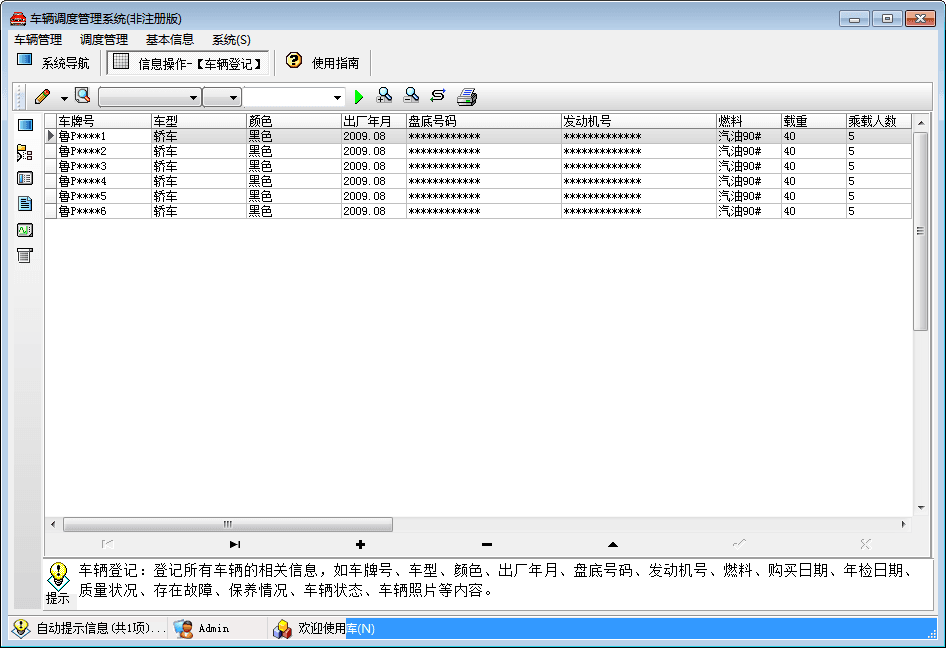Click the refresh arrows toolbar icon
The height and width of the screenshot is (648, 946).
438,96
